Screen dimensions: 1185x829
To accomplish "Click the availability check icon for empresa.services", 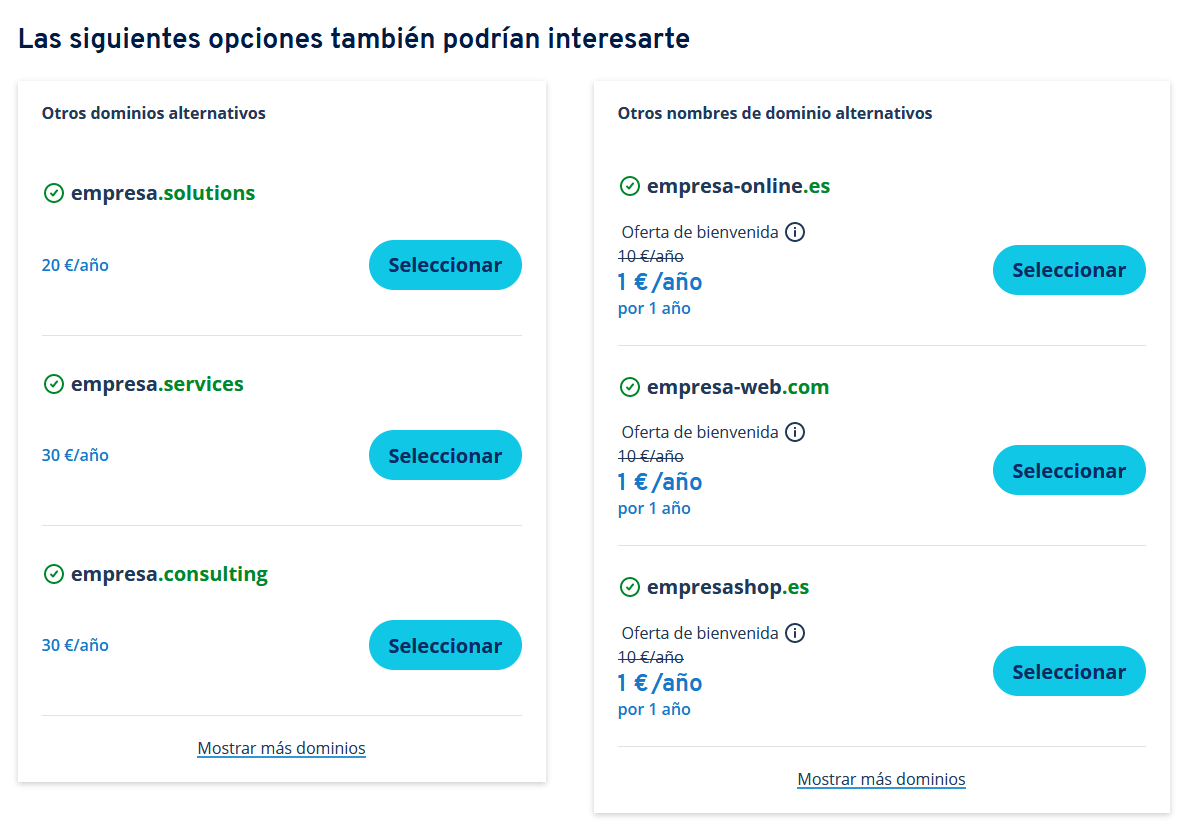I will [x=54, y=384].
